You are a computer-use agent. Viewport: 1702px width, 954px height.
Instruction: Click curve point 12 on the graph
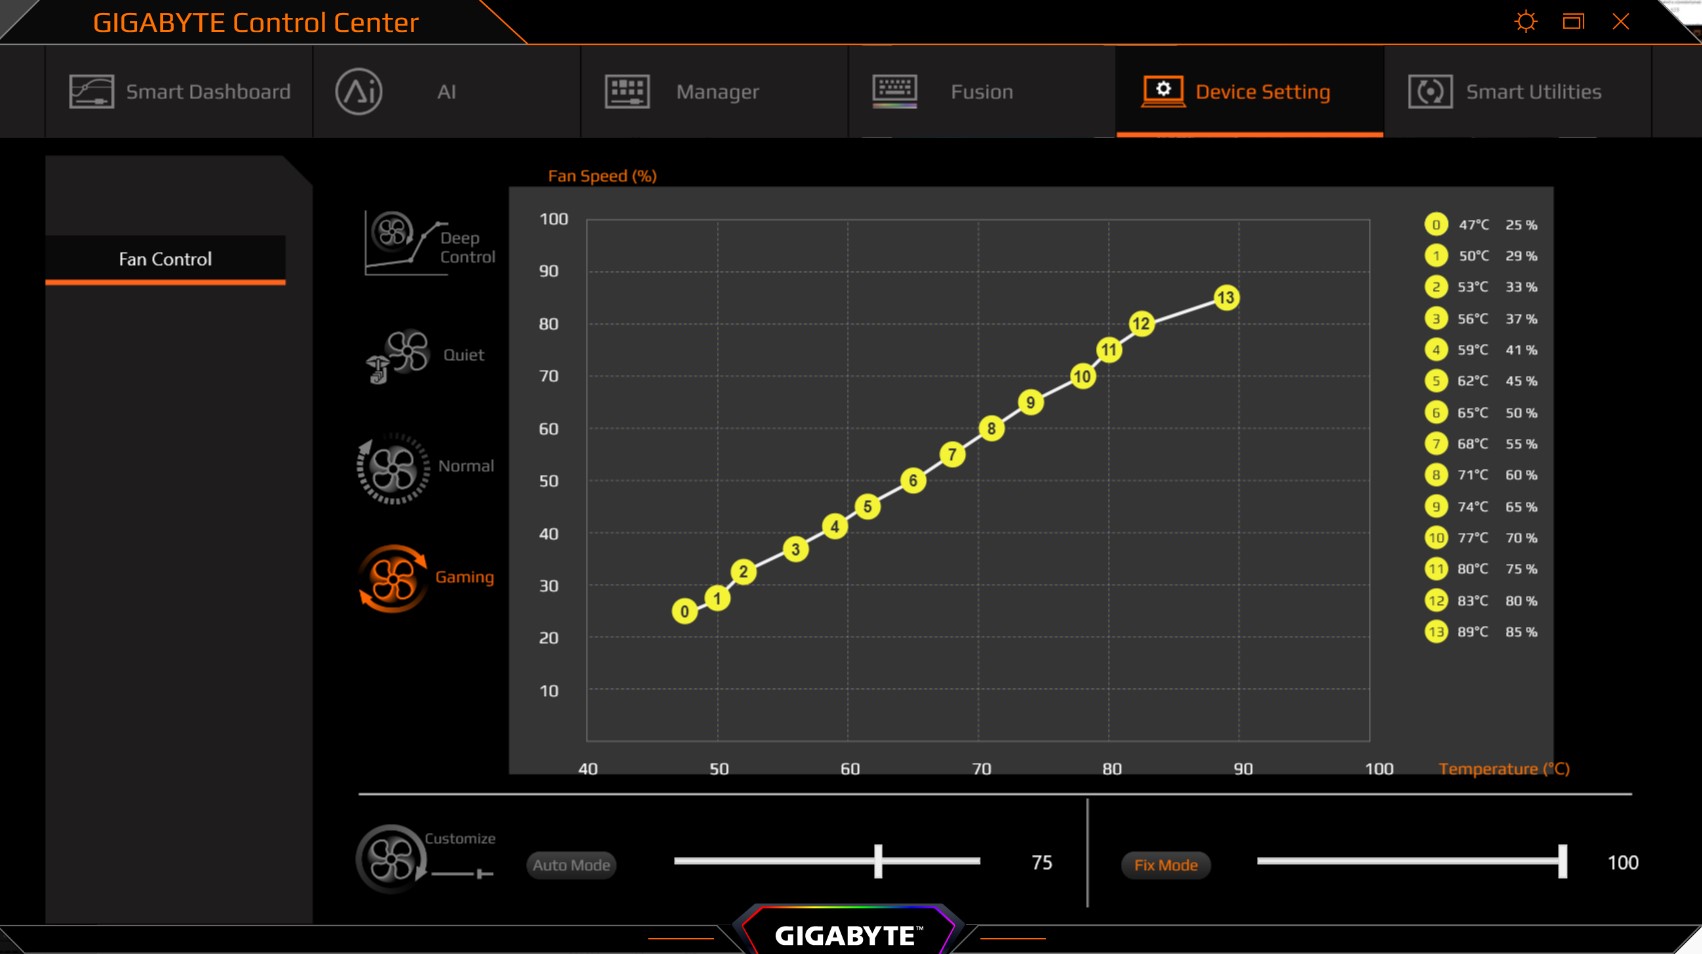[1141, 324]
